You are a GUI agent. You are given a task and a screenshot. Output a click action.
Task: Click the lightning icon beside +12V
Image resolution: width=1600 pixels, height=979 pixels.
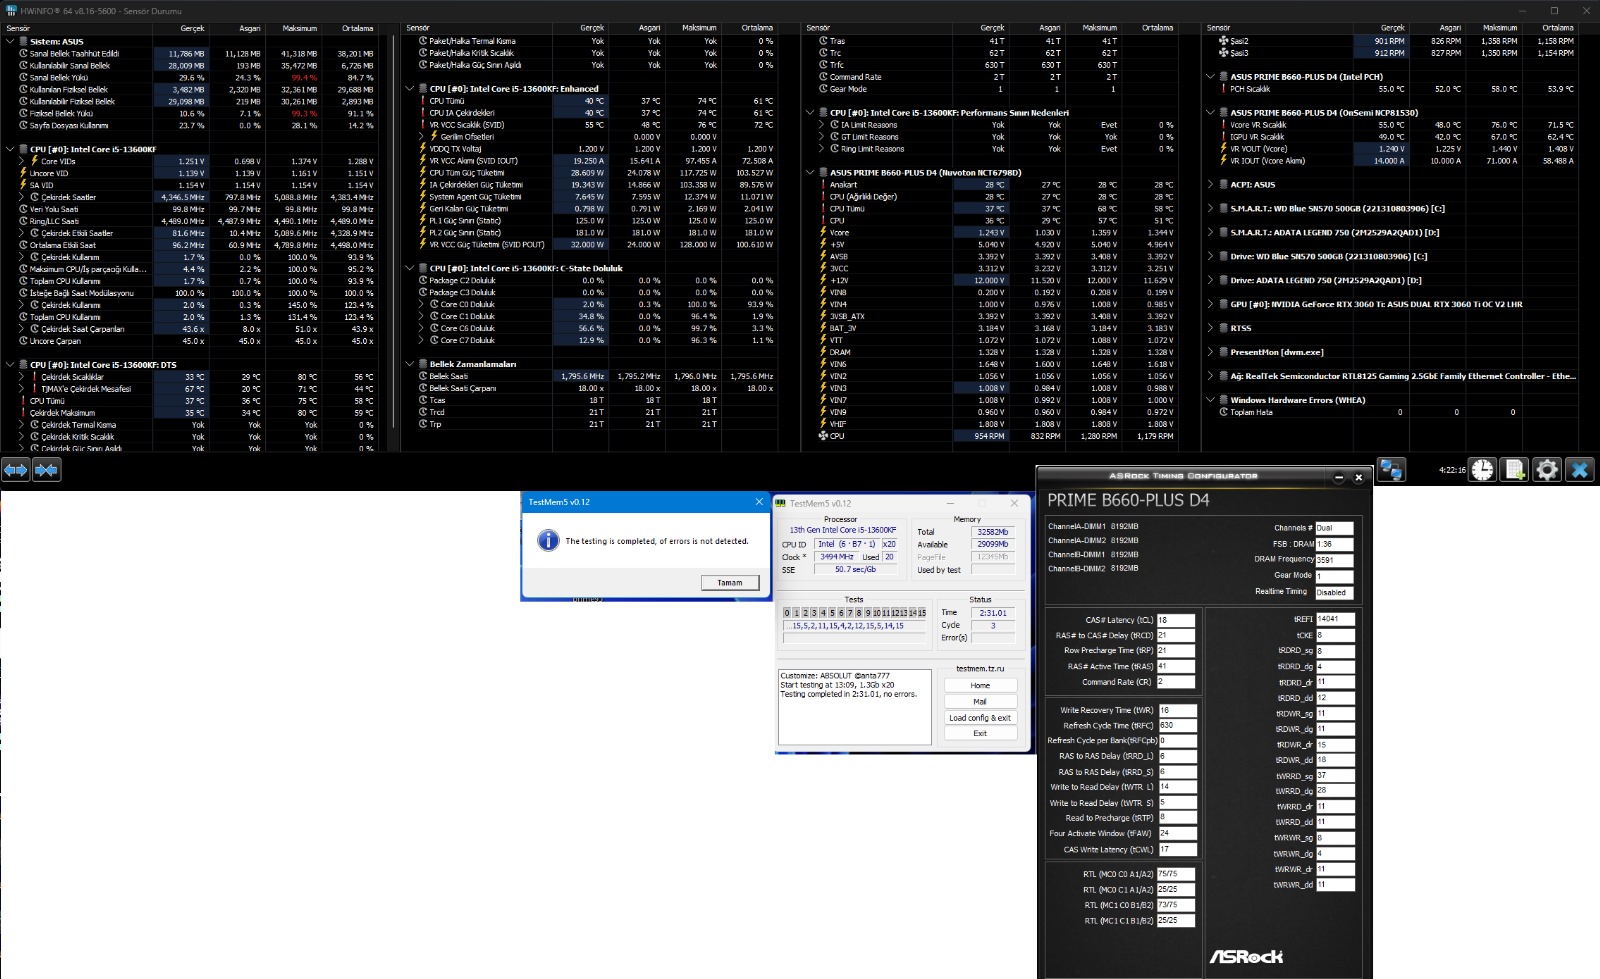coord(823,280)
